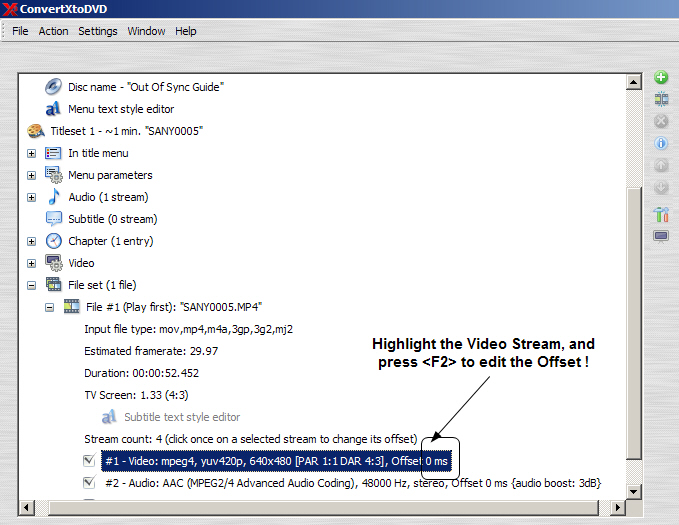Click the File set icon
679x525 pixels.
[x=54, y=285]
